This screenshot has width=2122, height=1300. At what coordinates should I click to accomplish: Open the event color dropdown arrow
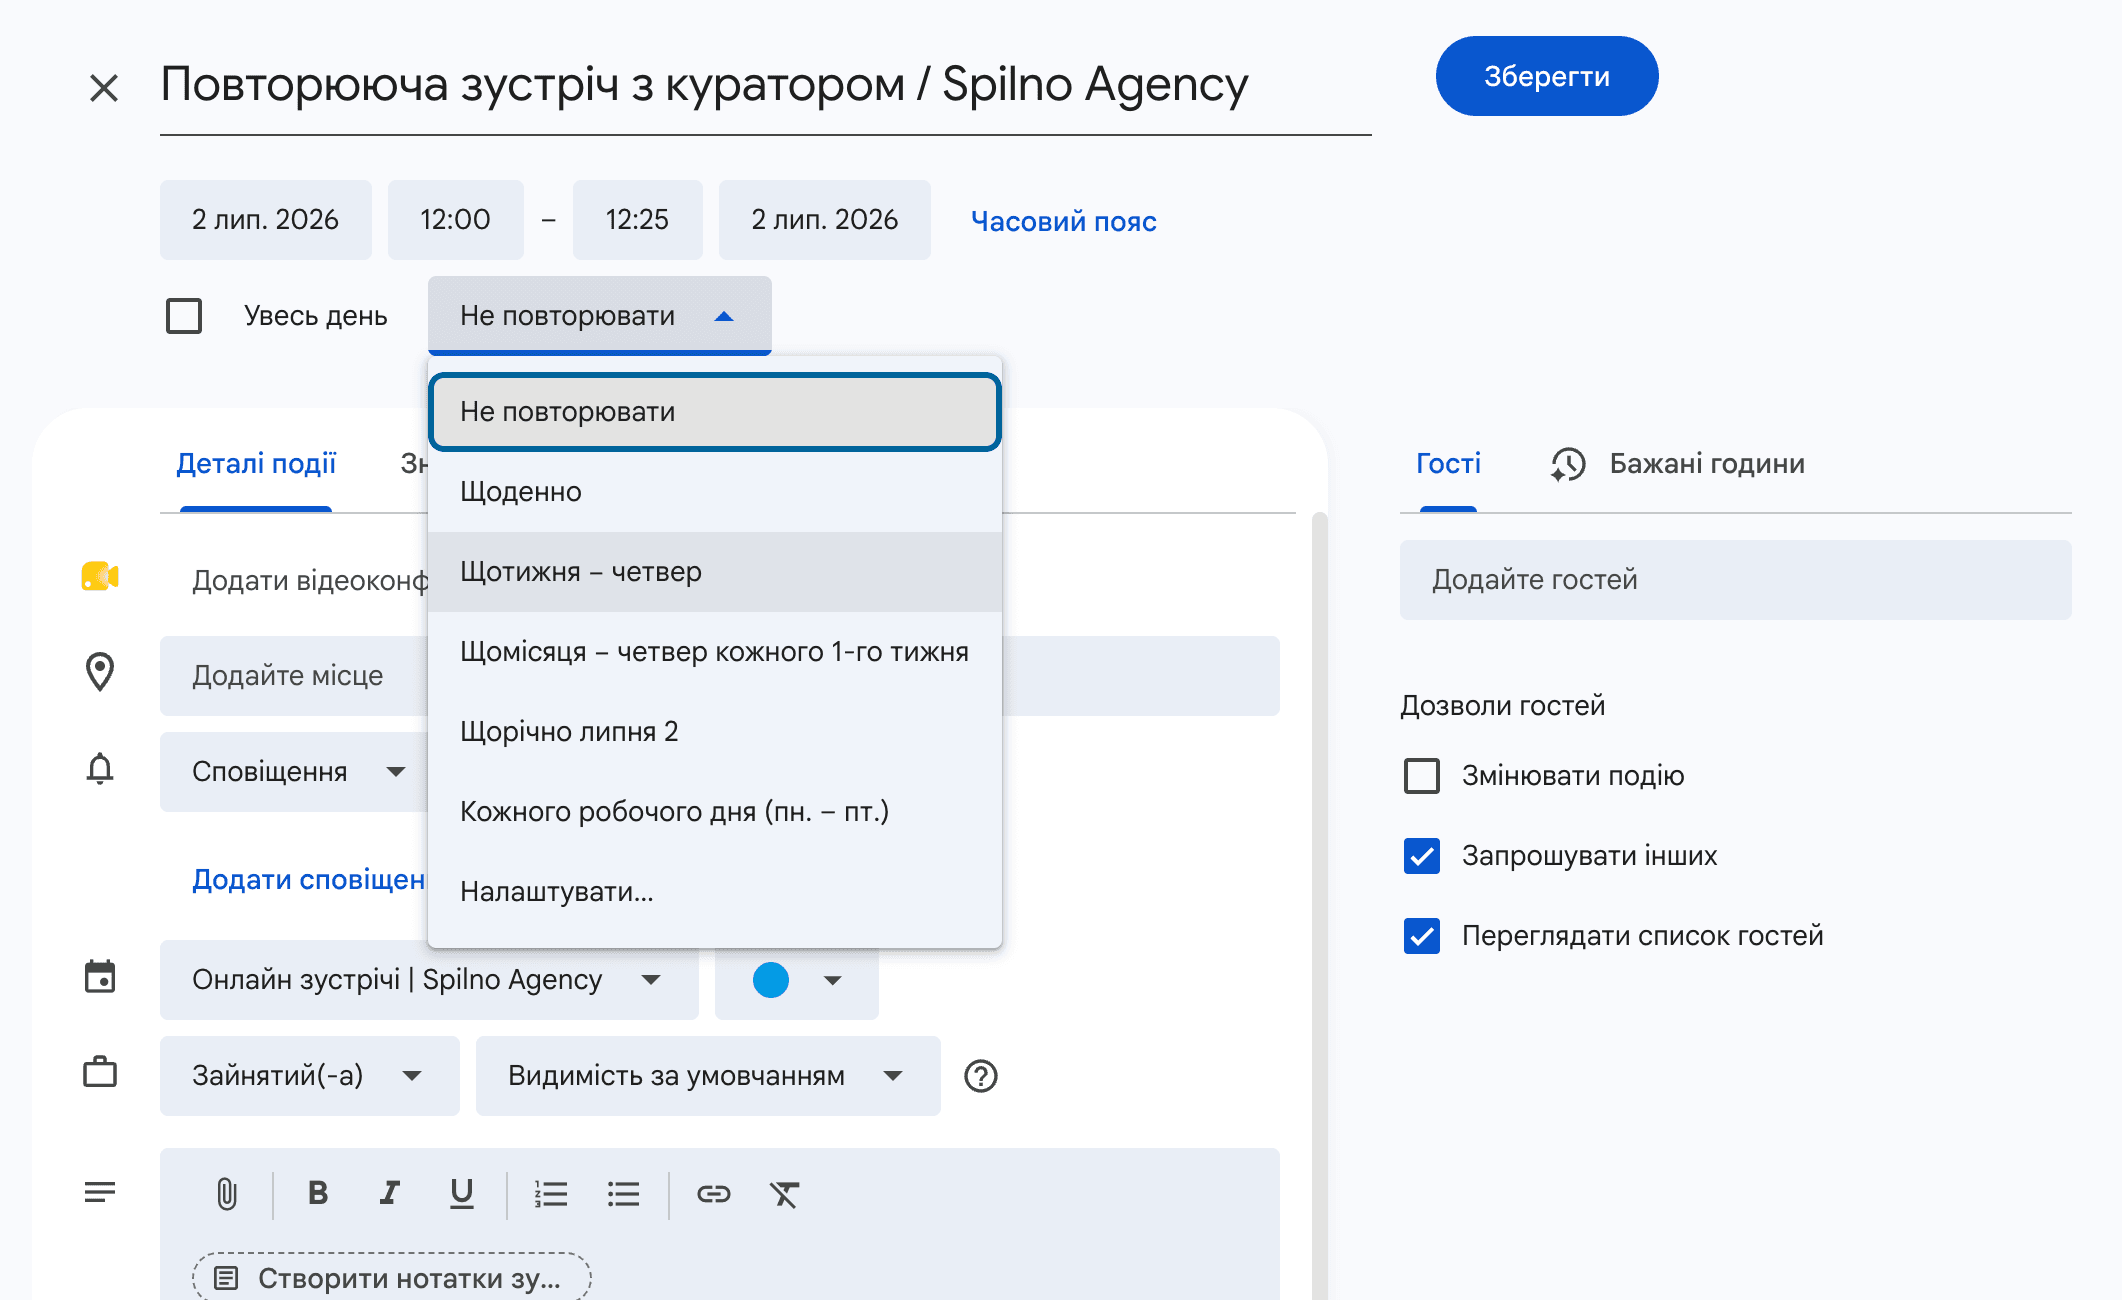click(x=833, y=980)
